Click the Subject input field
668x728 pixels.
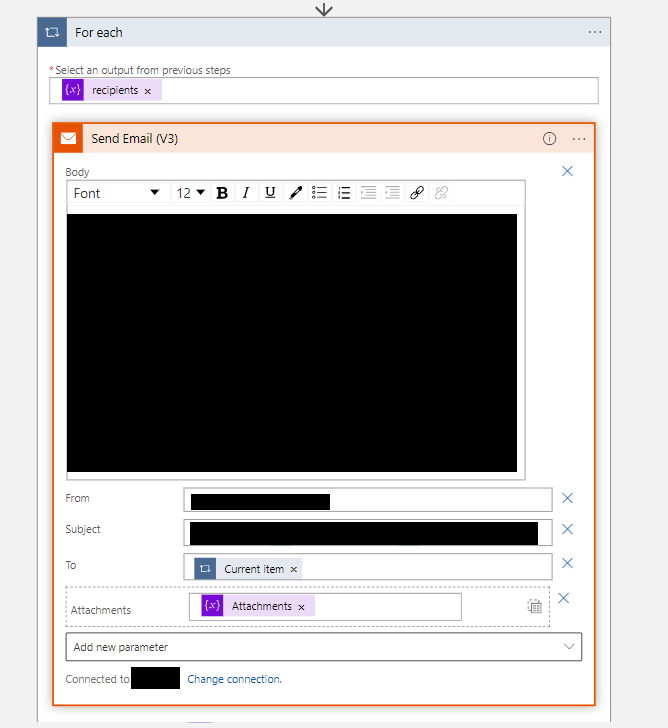[368, 532]
